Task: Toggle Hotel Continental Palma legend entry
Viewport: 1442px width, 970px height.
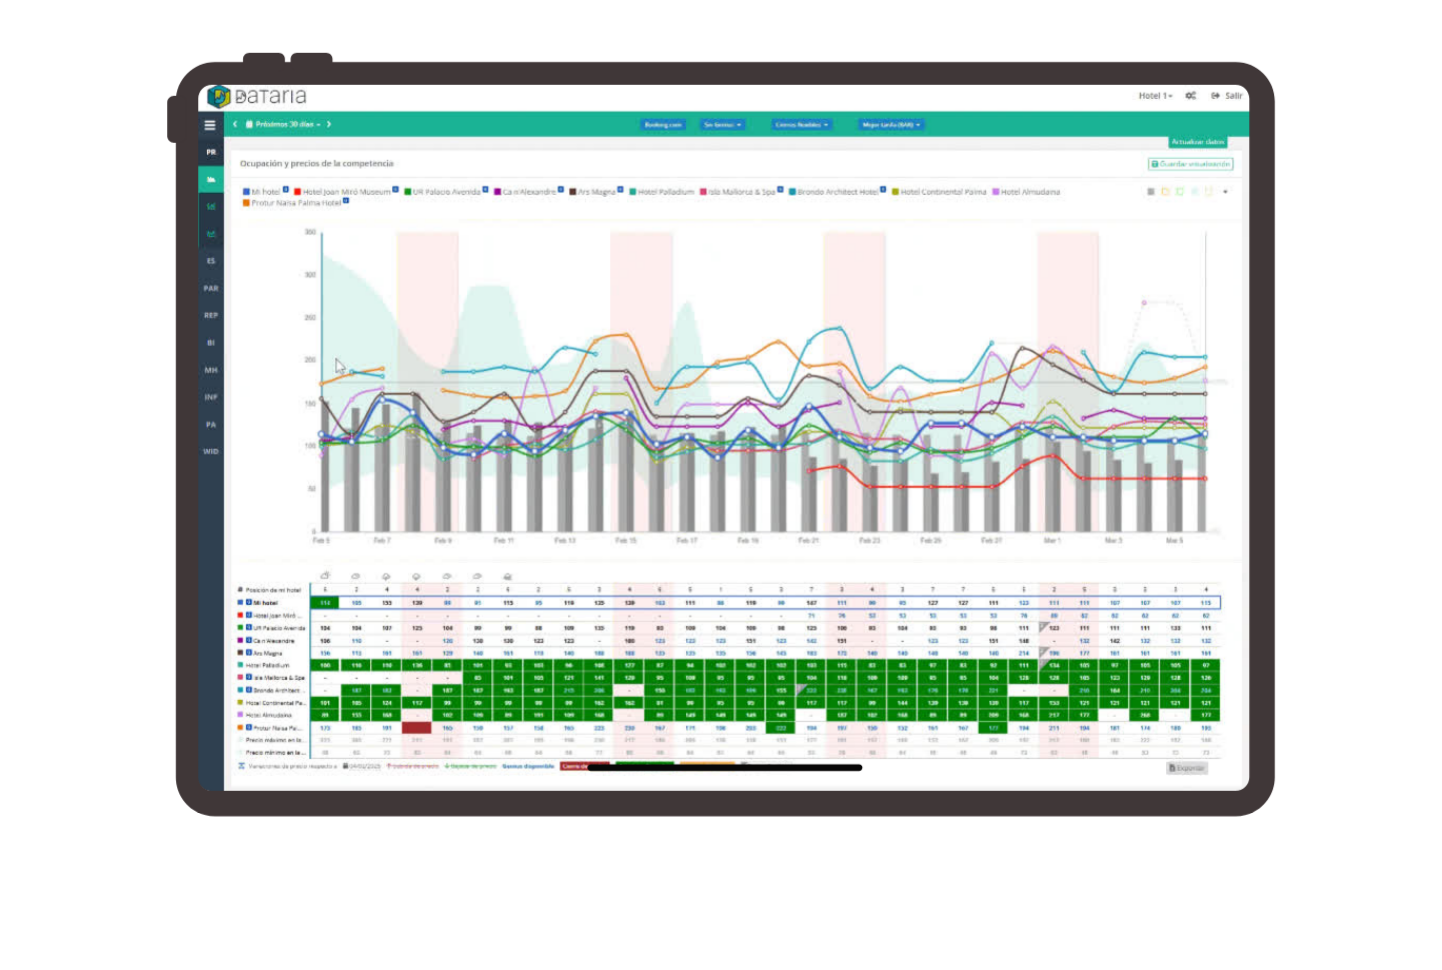Action: tap(939, 192)
